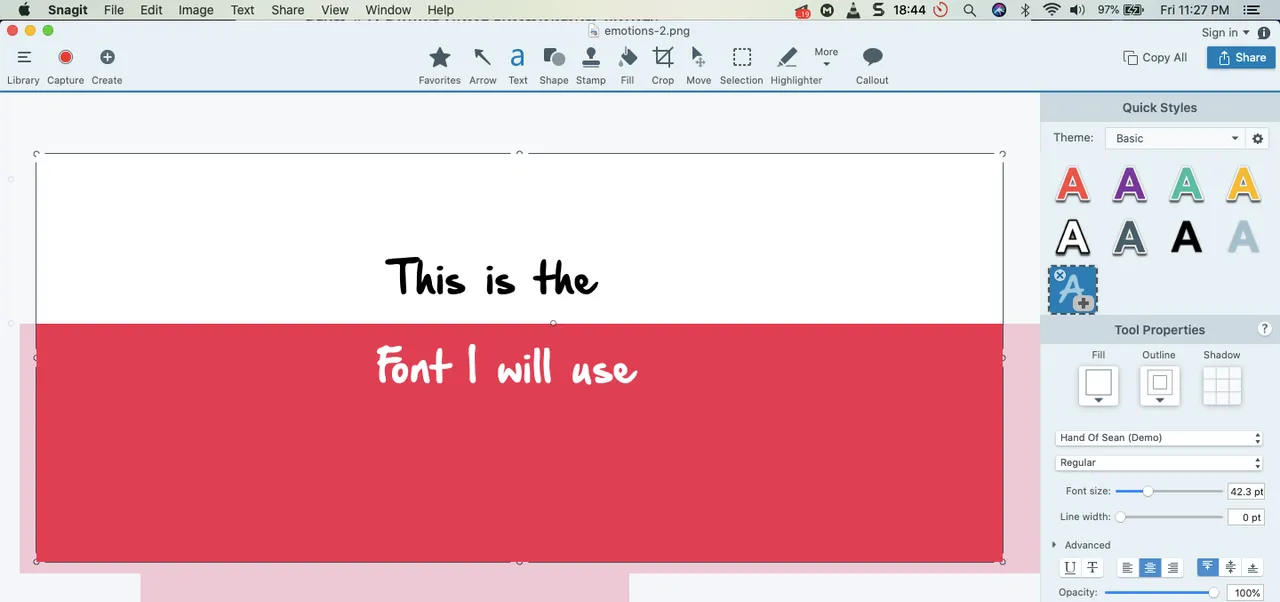This screenshot has height=602, width=1280.
Task: Open the Share menu in menu bar
Action: 288,10
